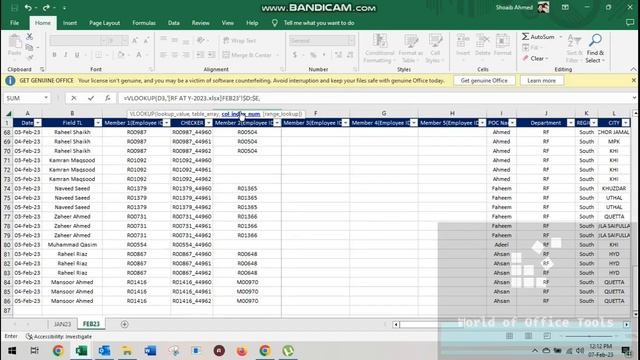Toggle Bold formatting button
Screen dimensions: 640x360
(54, 55)
